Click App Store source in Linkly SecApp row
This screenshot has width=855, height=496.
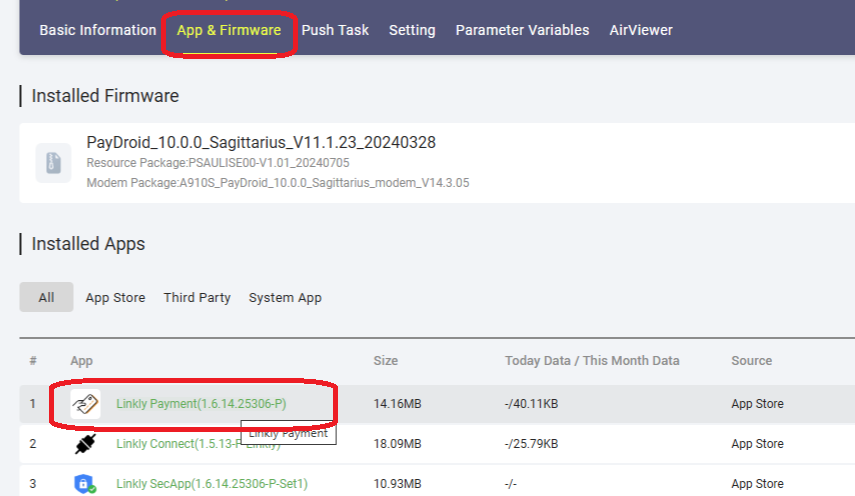757,483
